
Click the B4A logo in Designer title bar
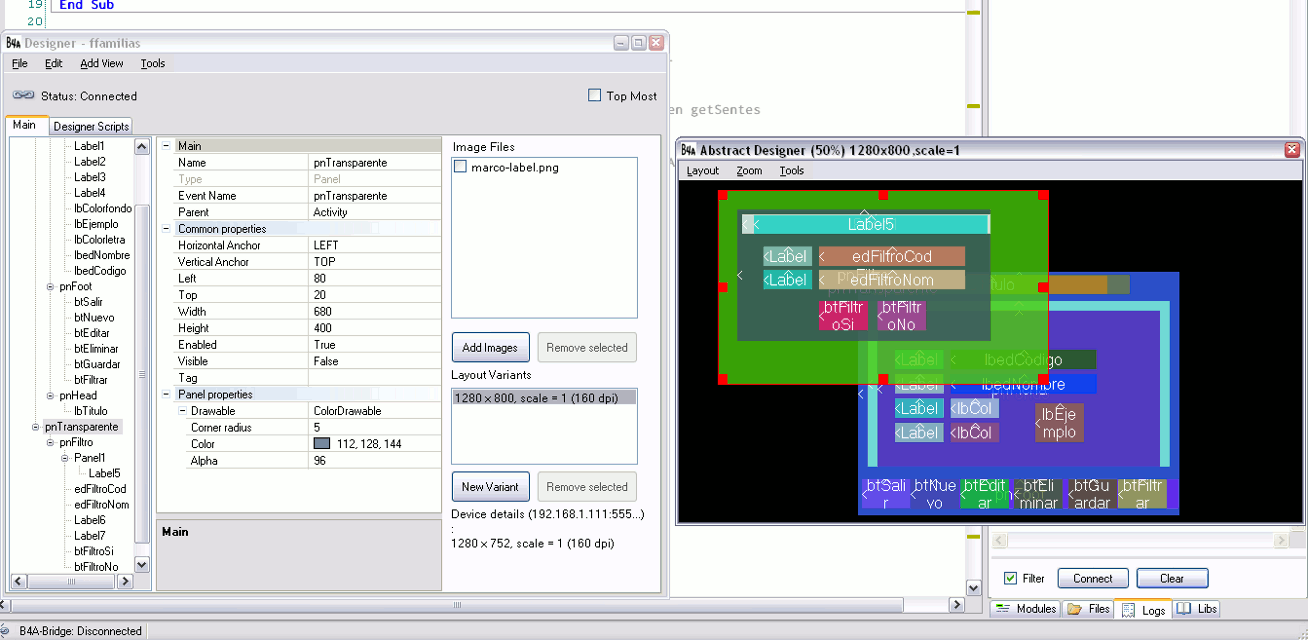point(14,43)
